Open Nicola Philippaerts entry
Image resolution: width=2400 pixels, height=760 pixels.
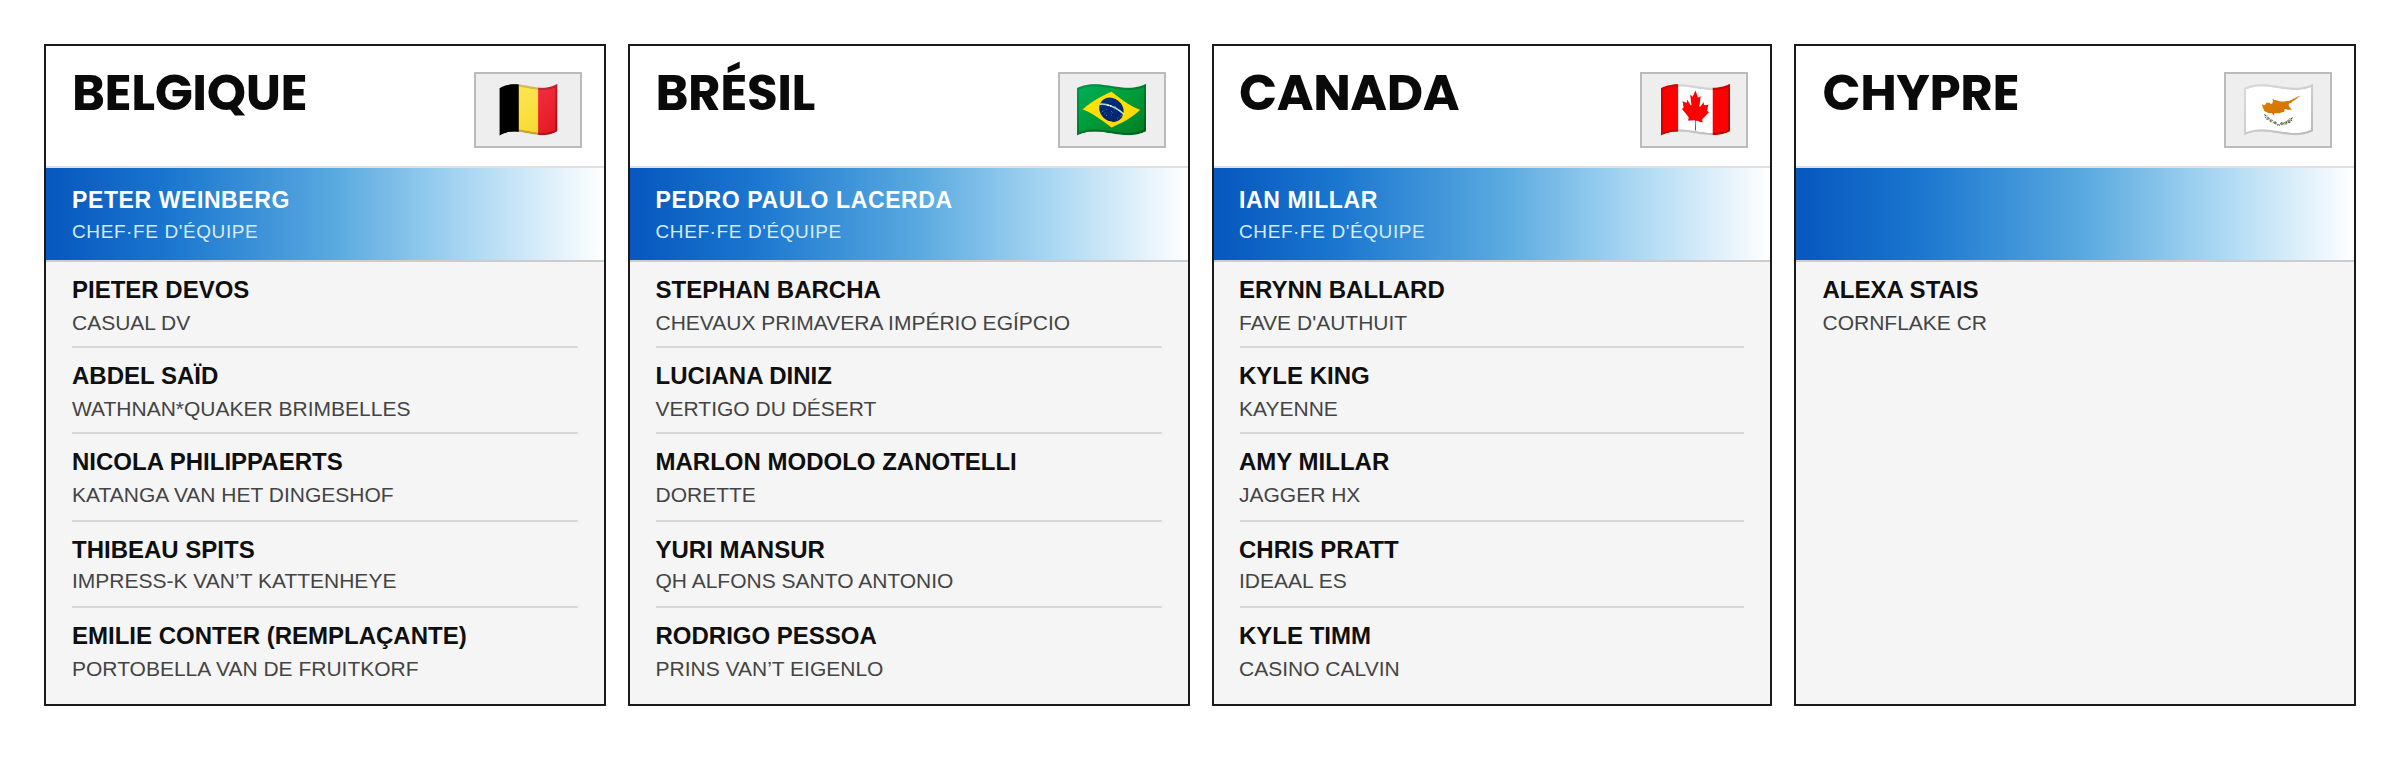click(325, 477)
